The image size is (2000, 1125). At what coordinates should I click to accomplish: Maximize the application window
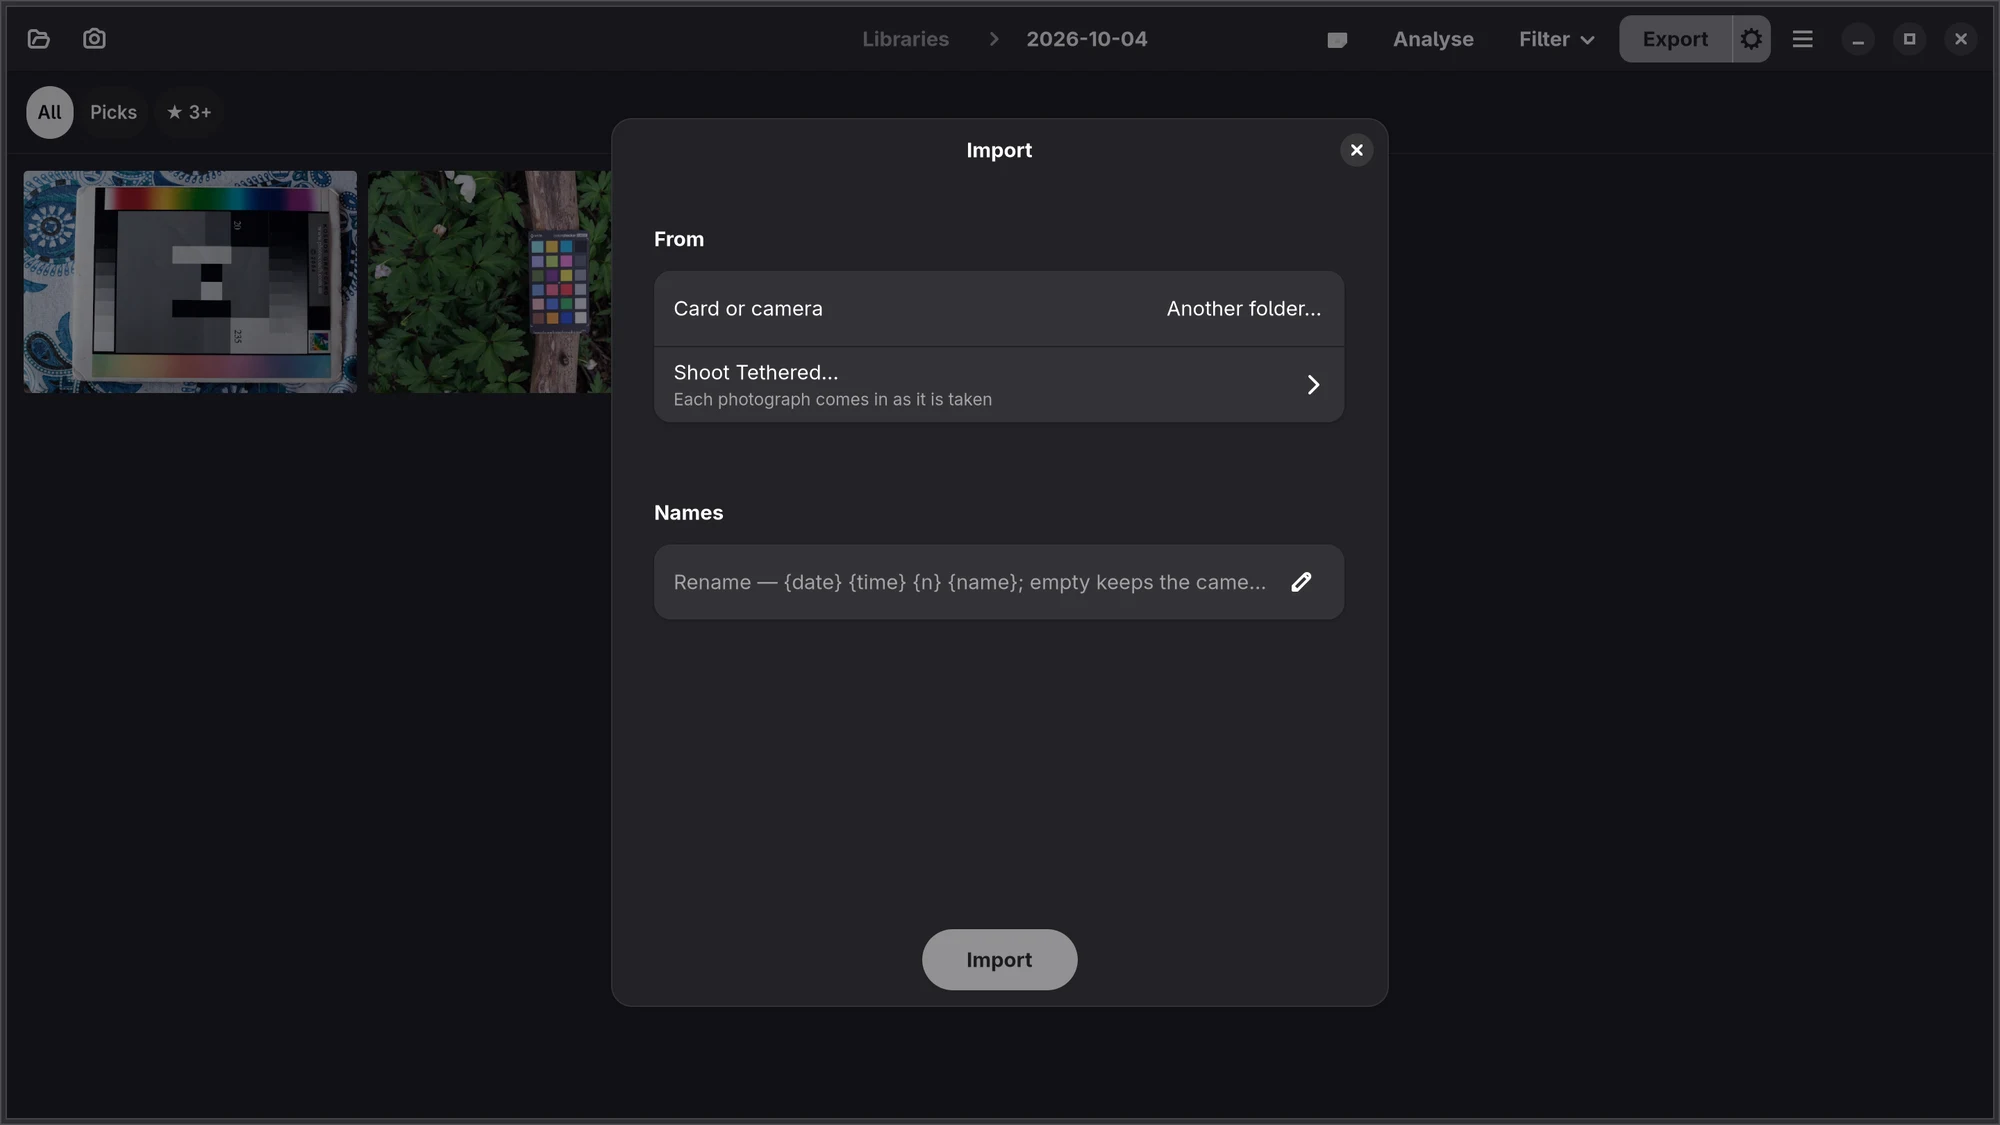(x=1909, y=39)
